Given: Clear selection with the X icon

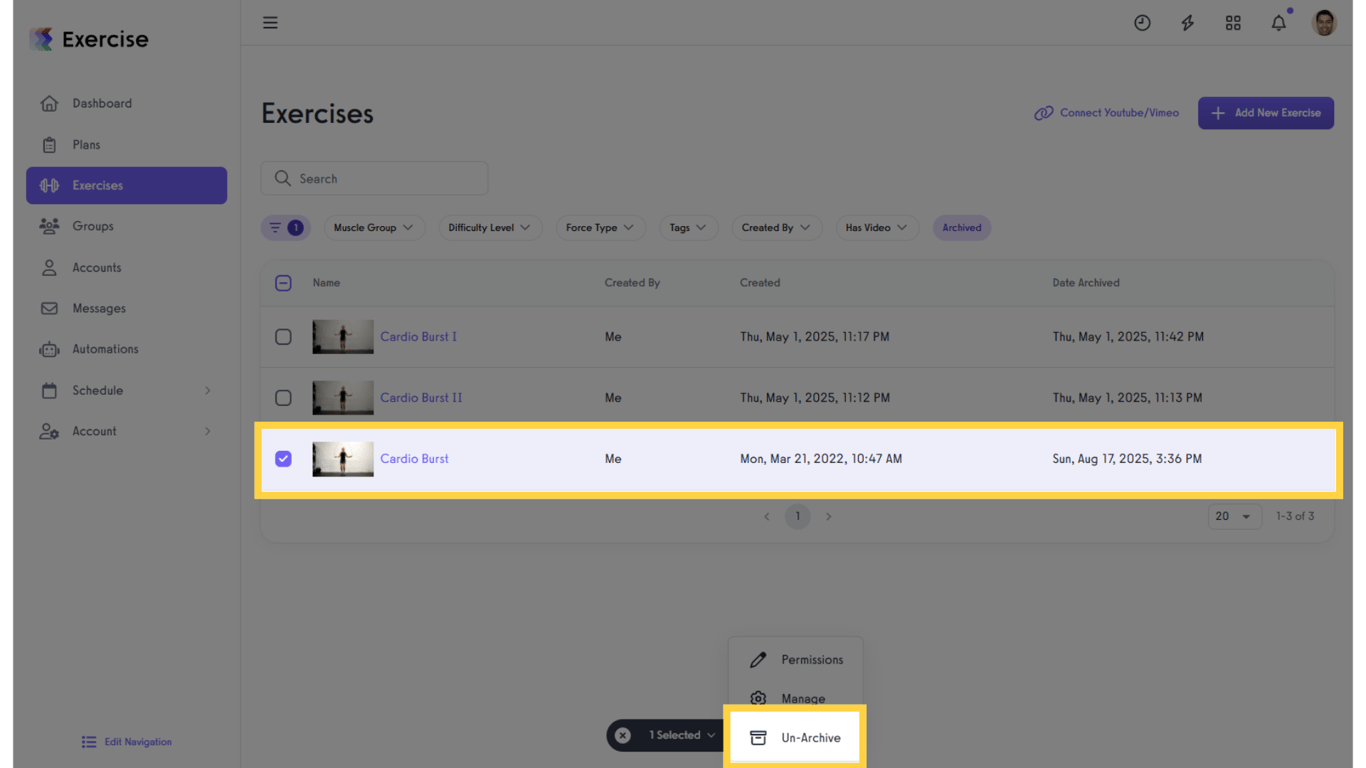Looking at the screenshot, I should [623, 735].
